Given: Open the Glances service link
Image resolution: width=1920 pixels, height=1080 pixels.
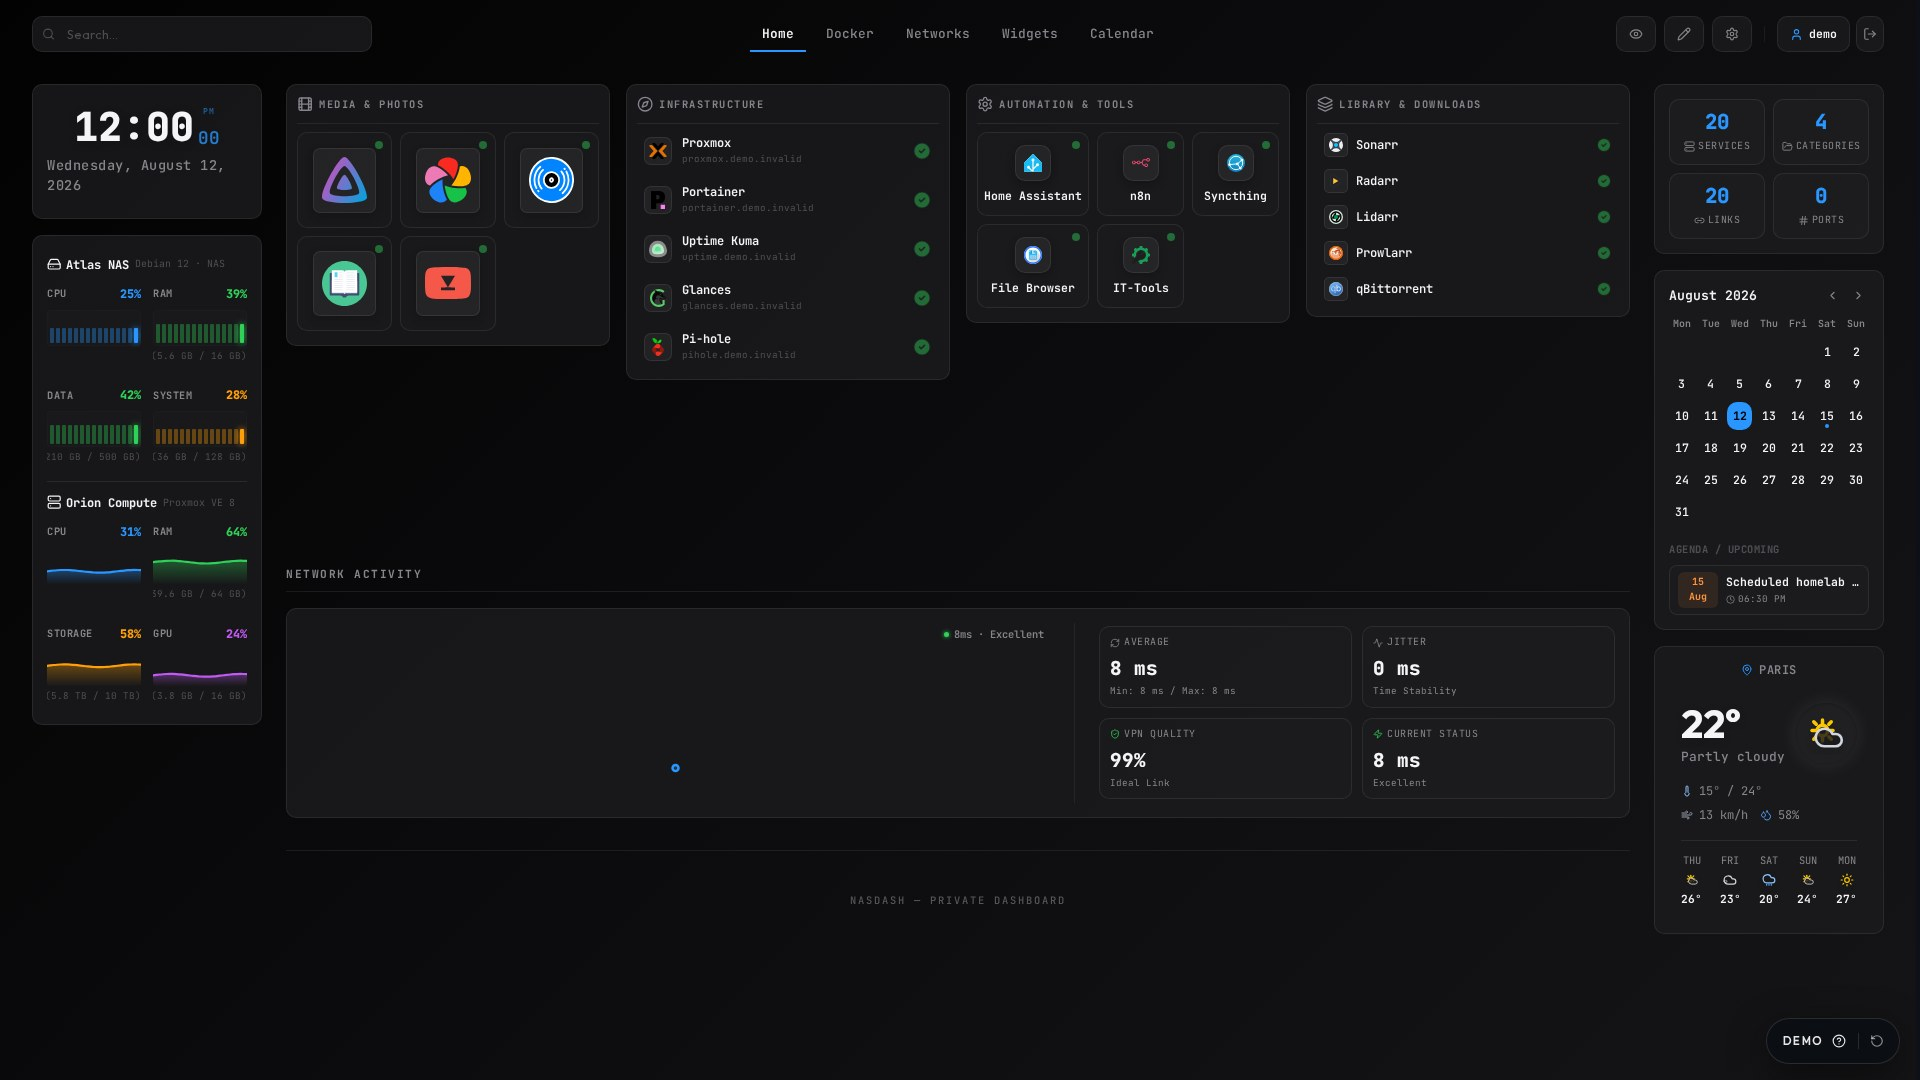Looking at the screenshot, I should point(788,298).
